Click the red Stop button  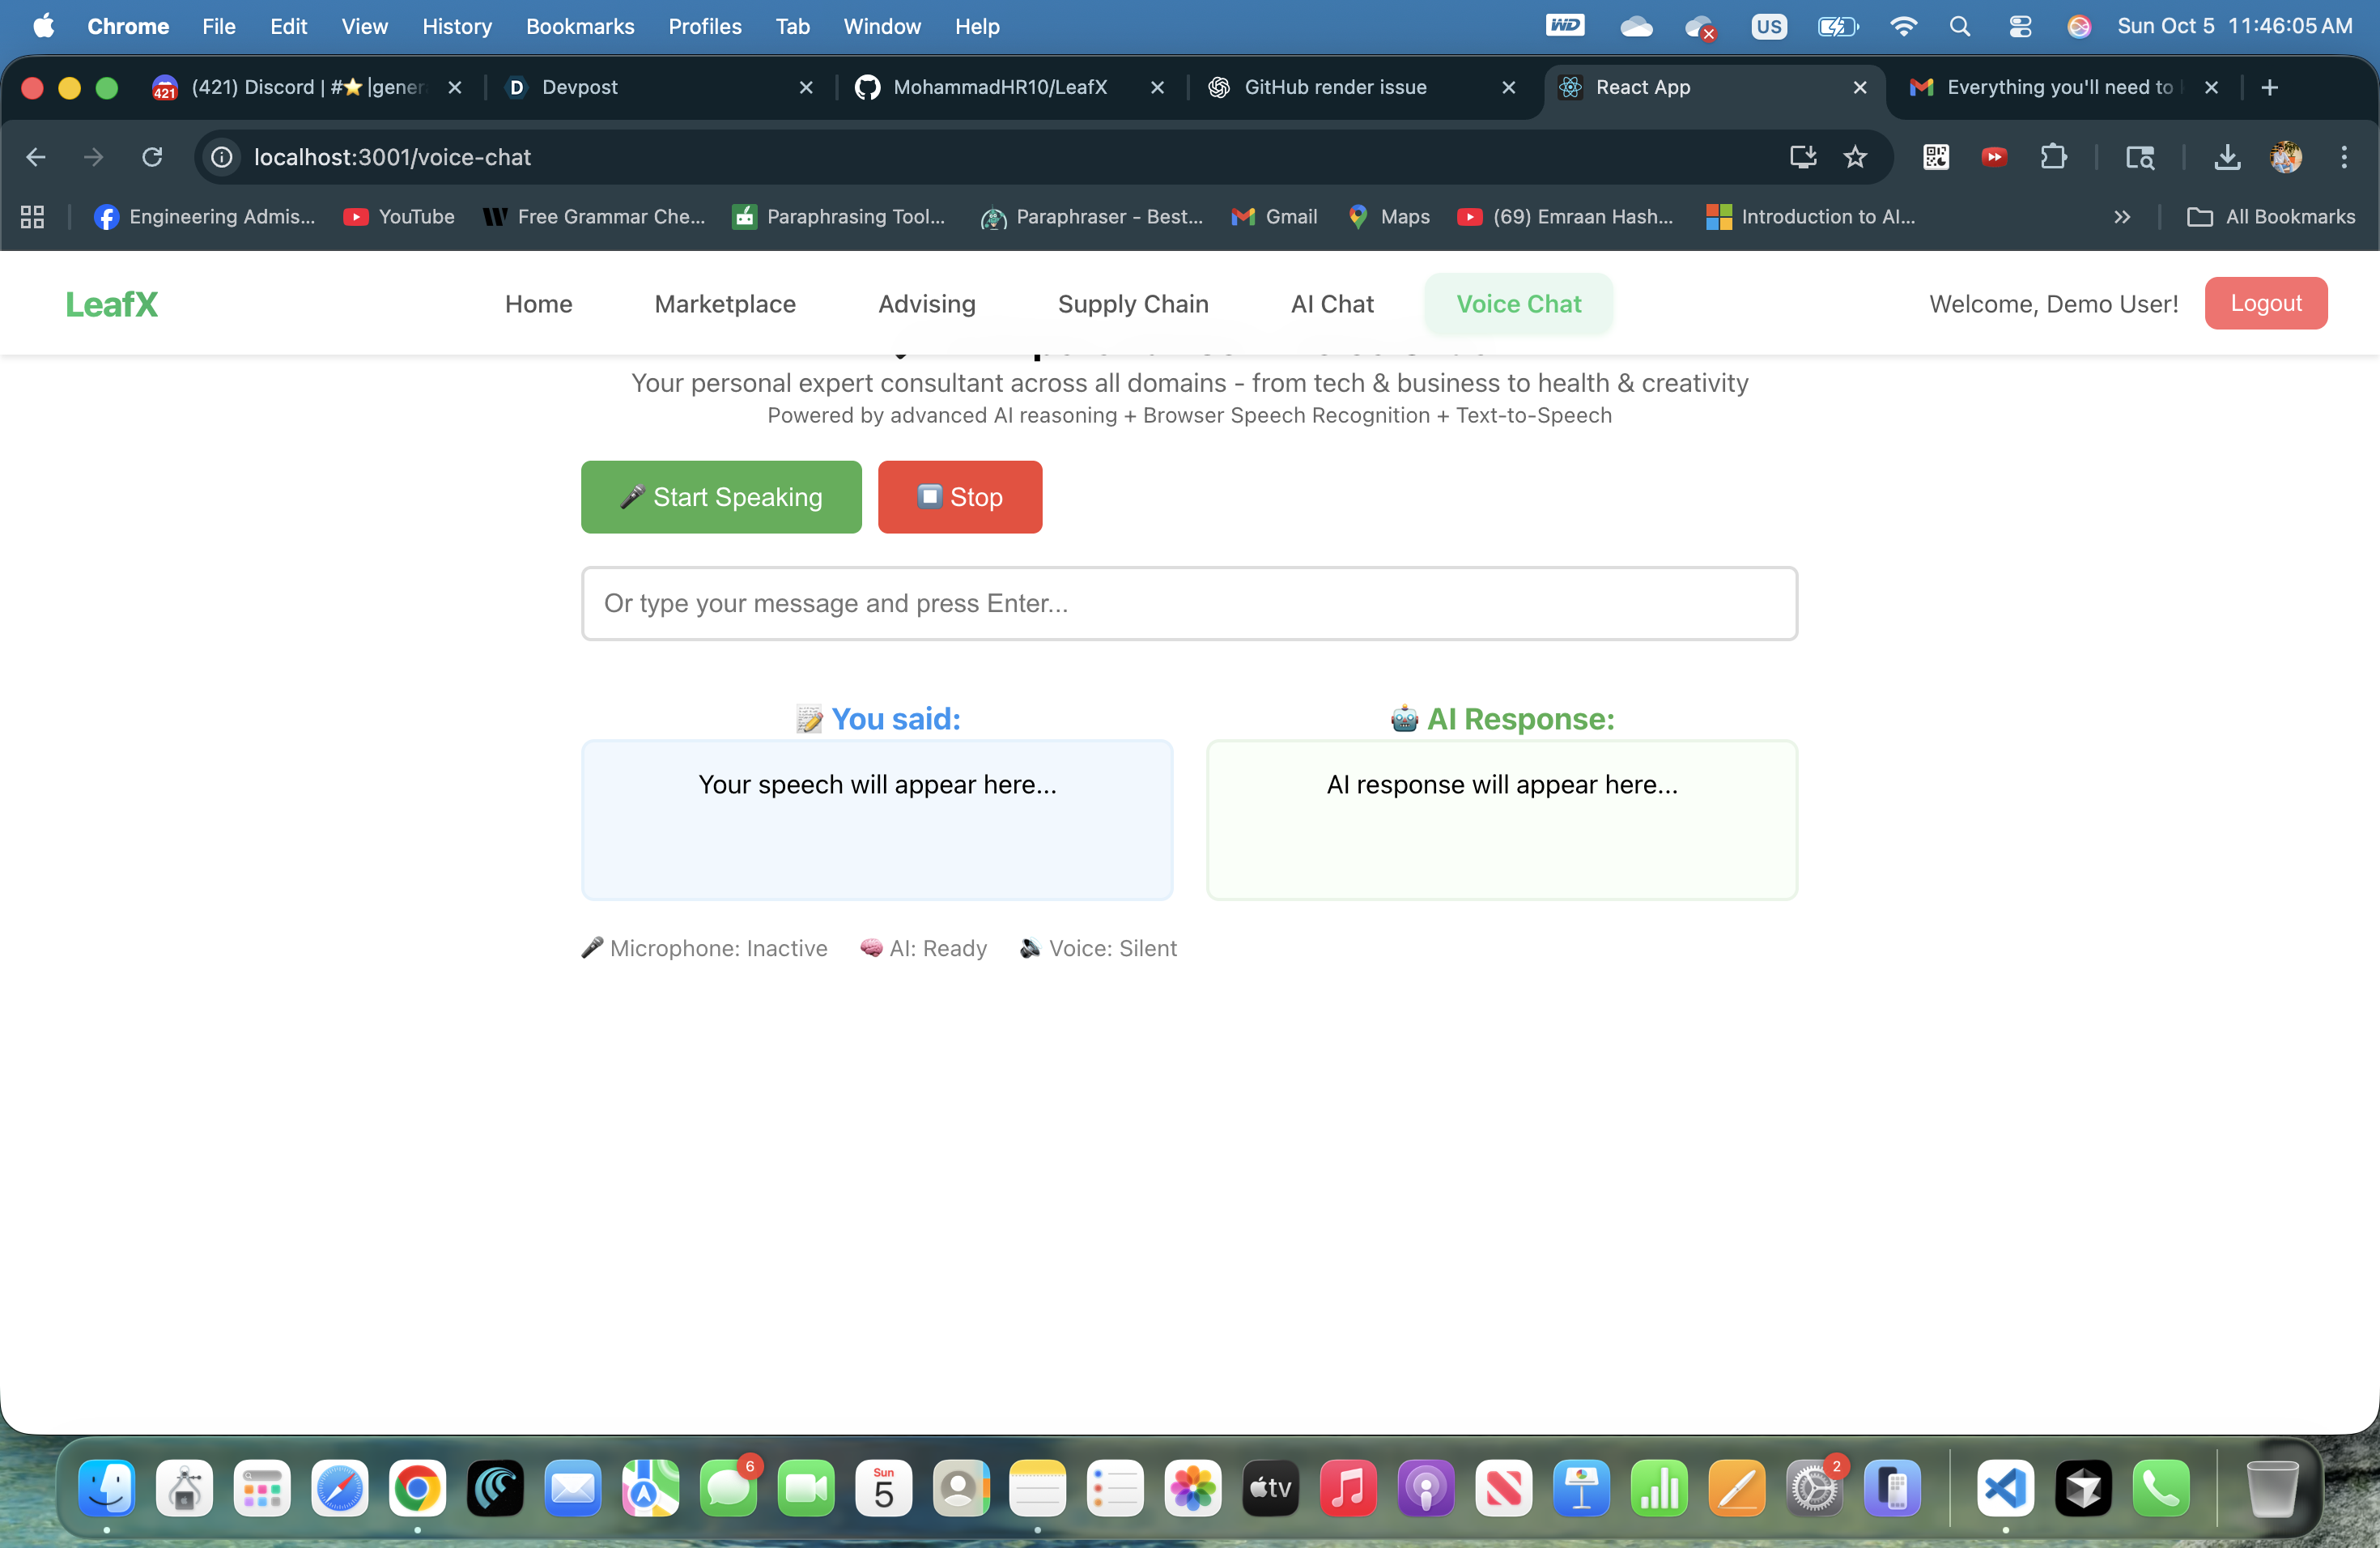[960, 497]
